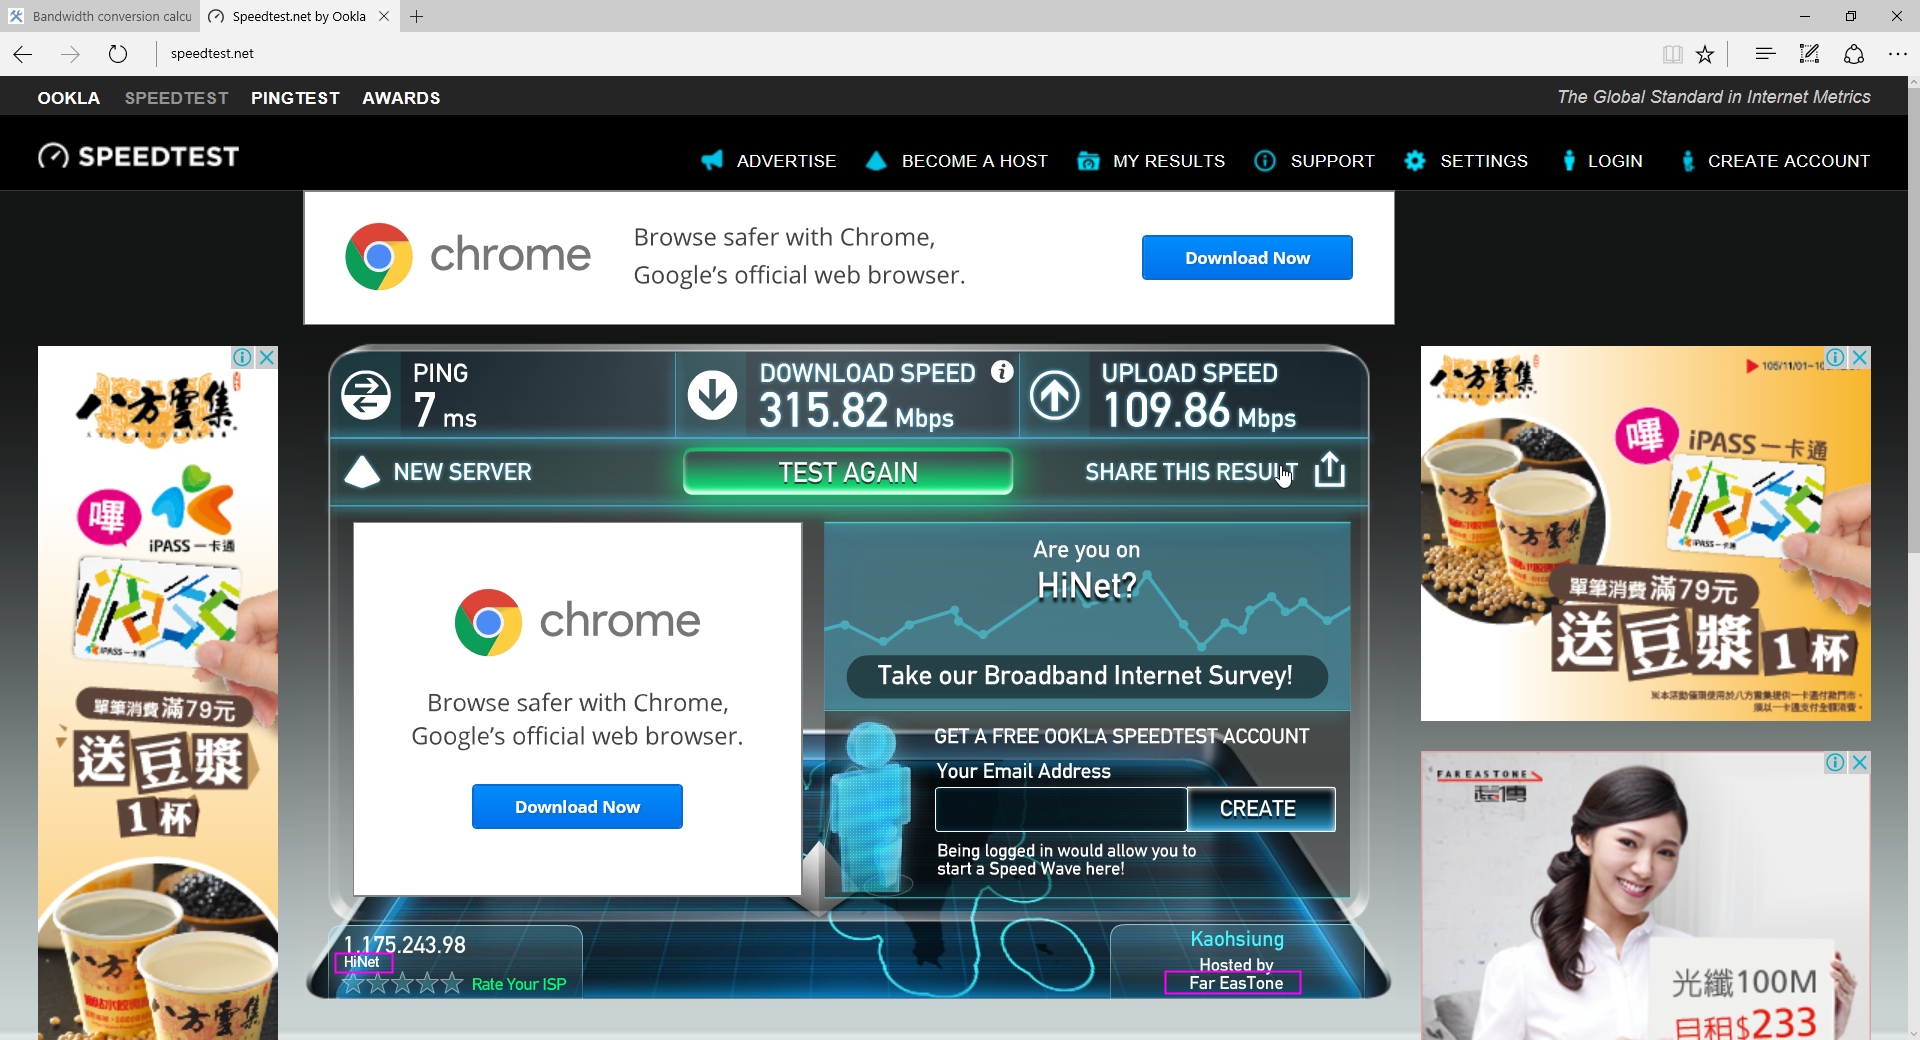Click the Your Email Address field
Screen dimensions: 1920x1040
coord(1061,809)
